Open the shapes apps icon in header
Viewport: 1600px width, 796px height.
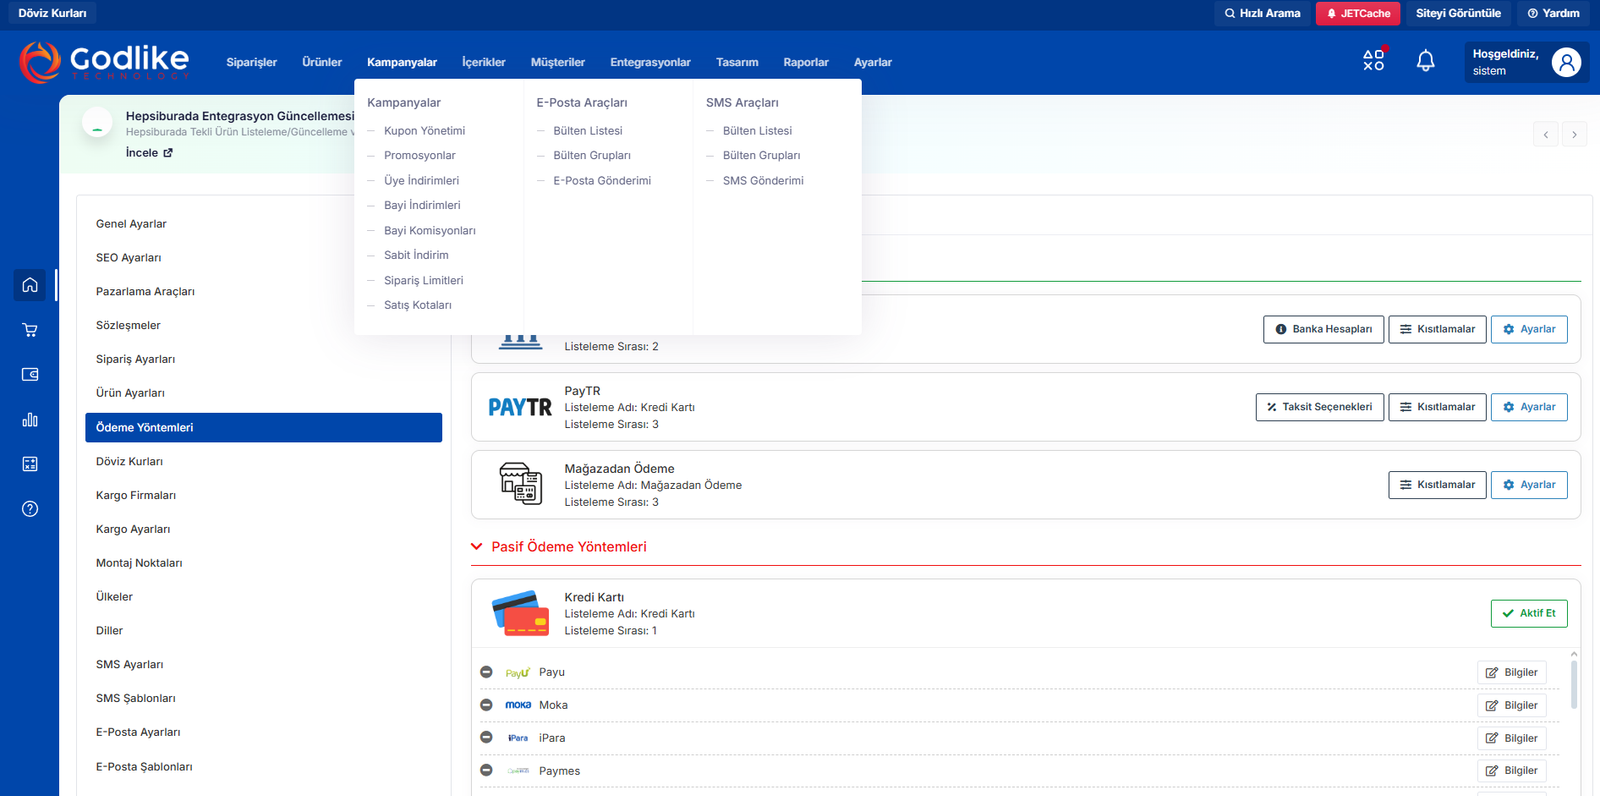pyautogui.click(x=1373, y=61)
